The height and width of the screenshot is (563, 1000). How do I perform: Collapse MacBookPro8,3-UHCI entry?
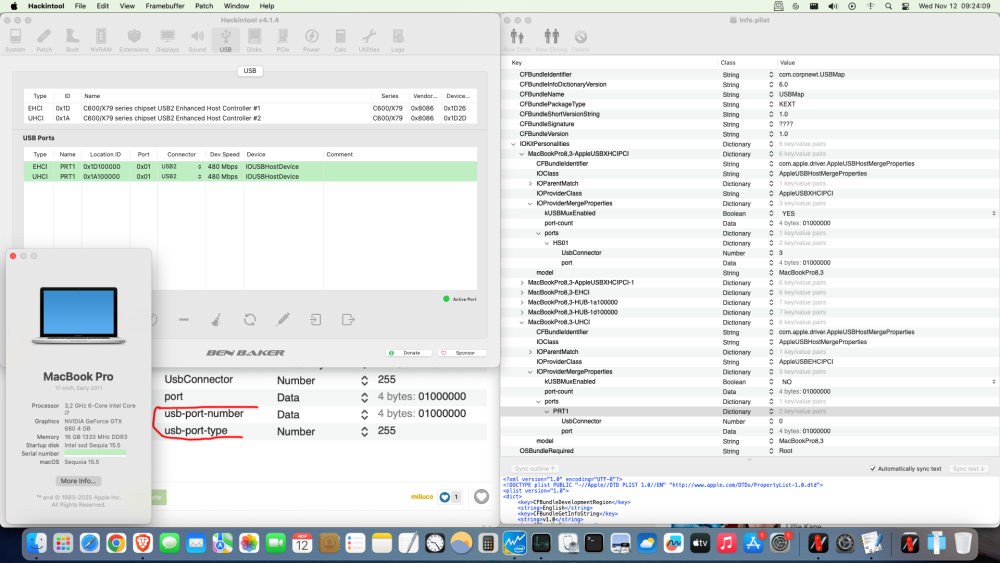tap(522, 323)
